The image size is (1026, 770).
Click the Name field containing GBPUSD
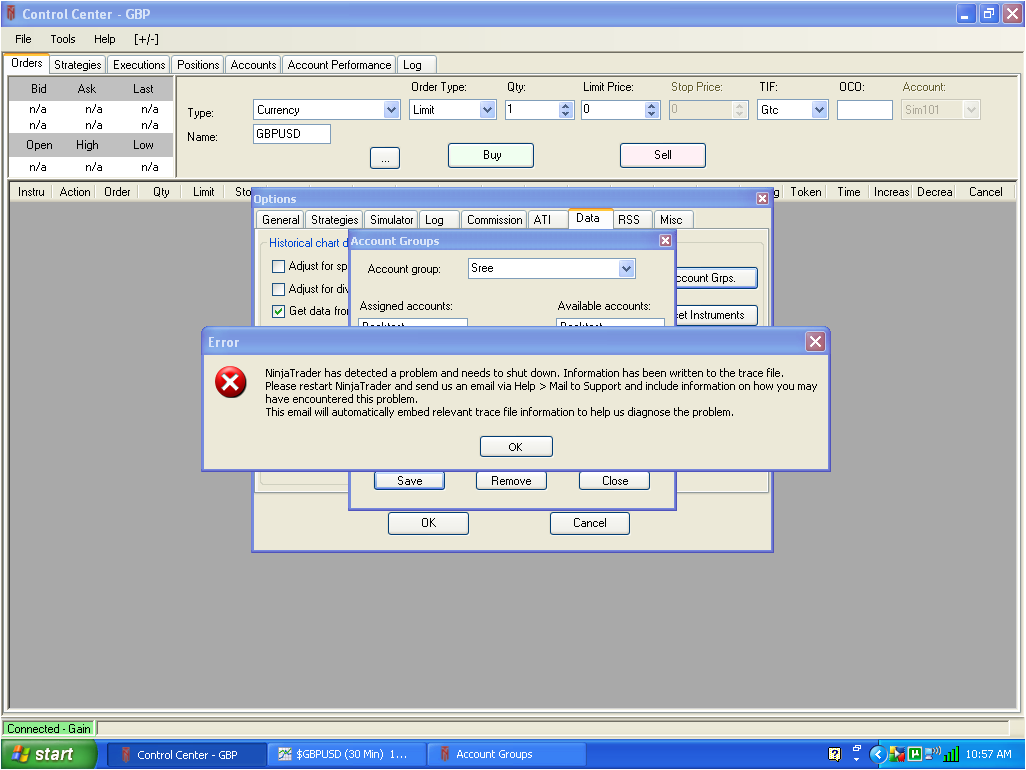292,134
